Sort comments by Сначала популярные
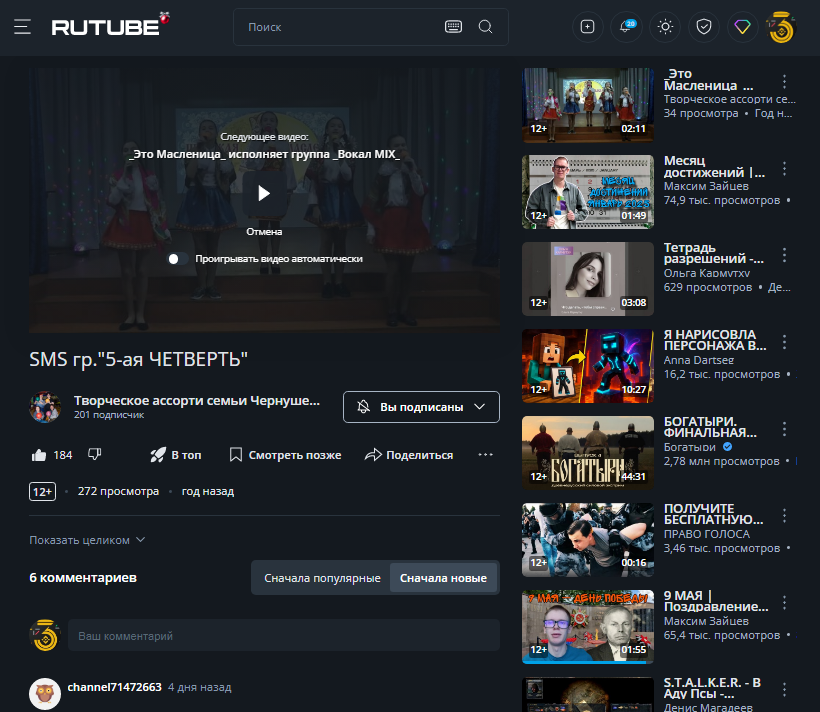Viewport: 820px width, 712px height. coord(322,578)
